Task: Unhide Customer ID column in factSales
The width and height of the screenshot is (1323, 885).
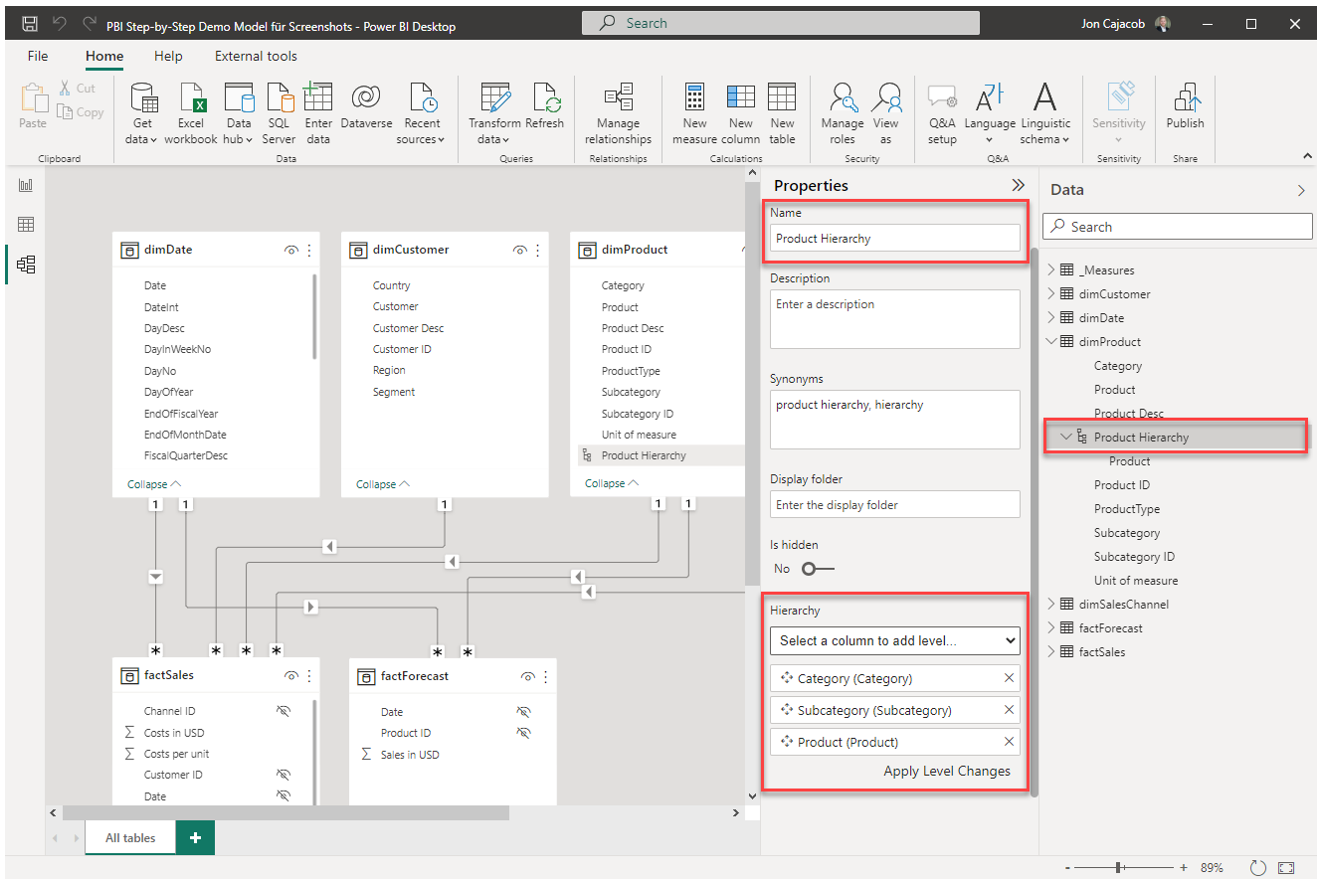Action: click(284, 775)
